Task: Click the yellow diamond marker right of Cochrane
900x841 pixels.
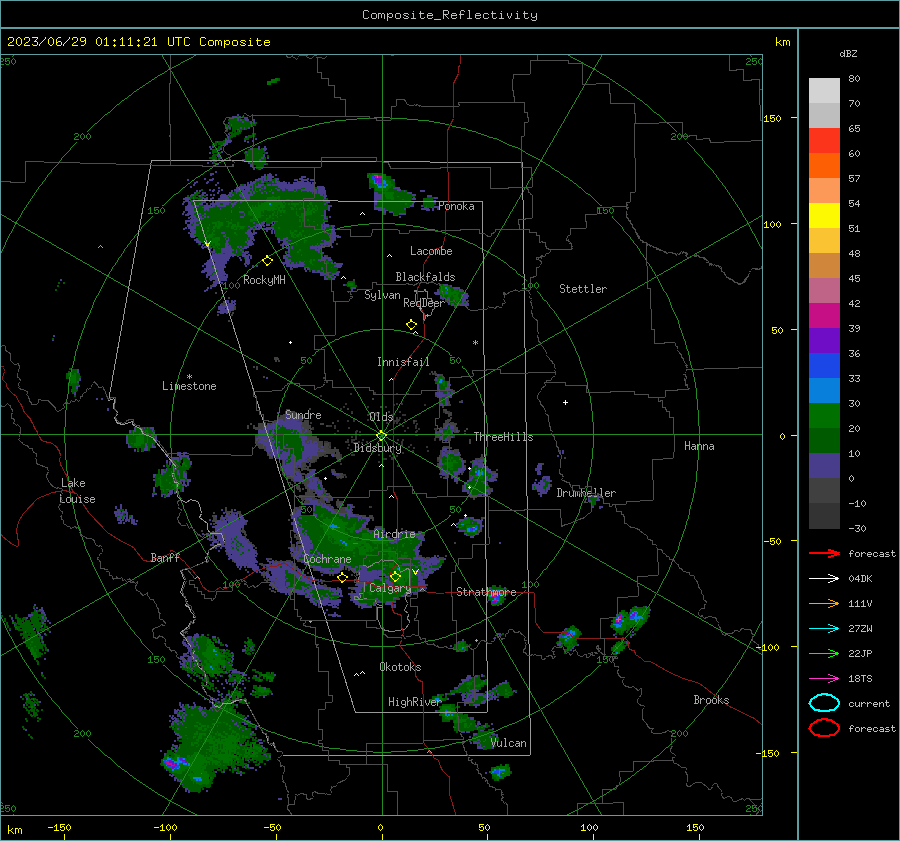Action: pyautogui.click(x=342, y=577)
